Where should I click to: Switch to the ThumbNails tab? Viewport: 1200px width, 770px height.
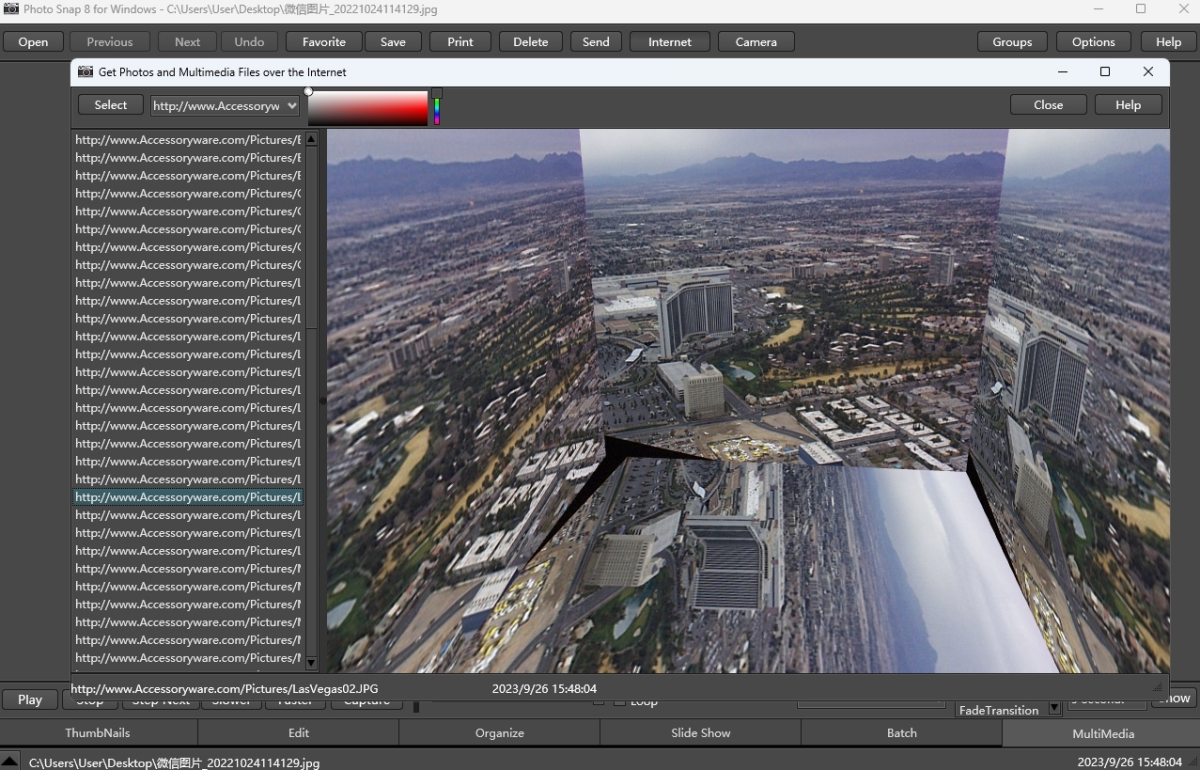[98, 733]
